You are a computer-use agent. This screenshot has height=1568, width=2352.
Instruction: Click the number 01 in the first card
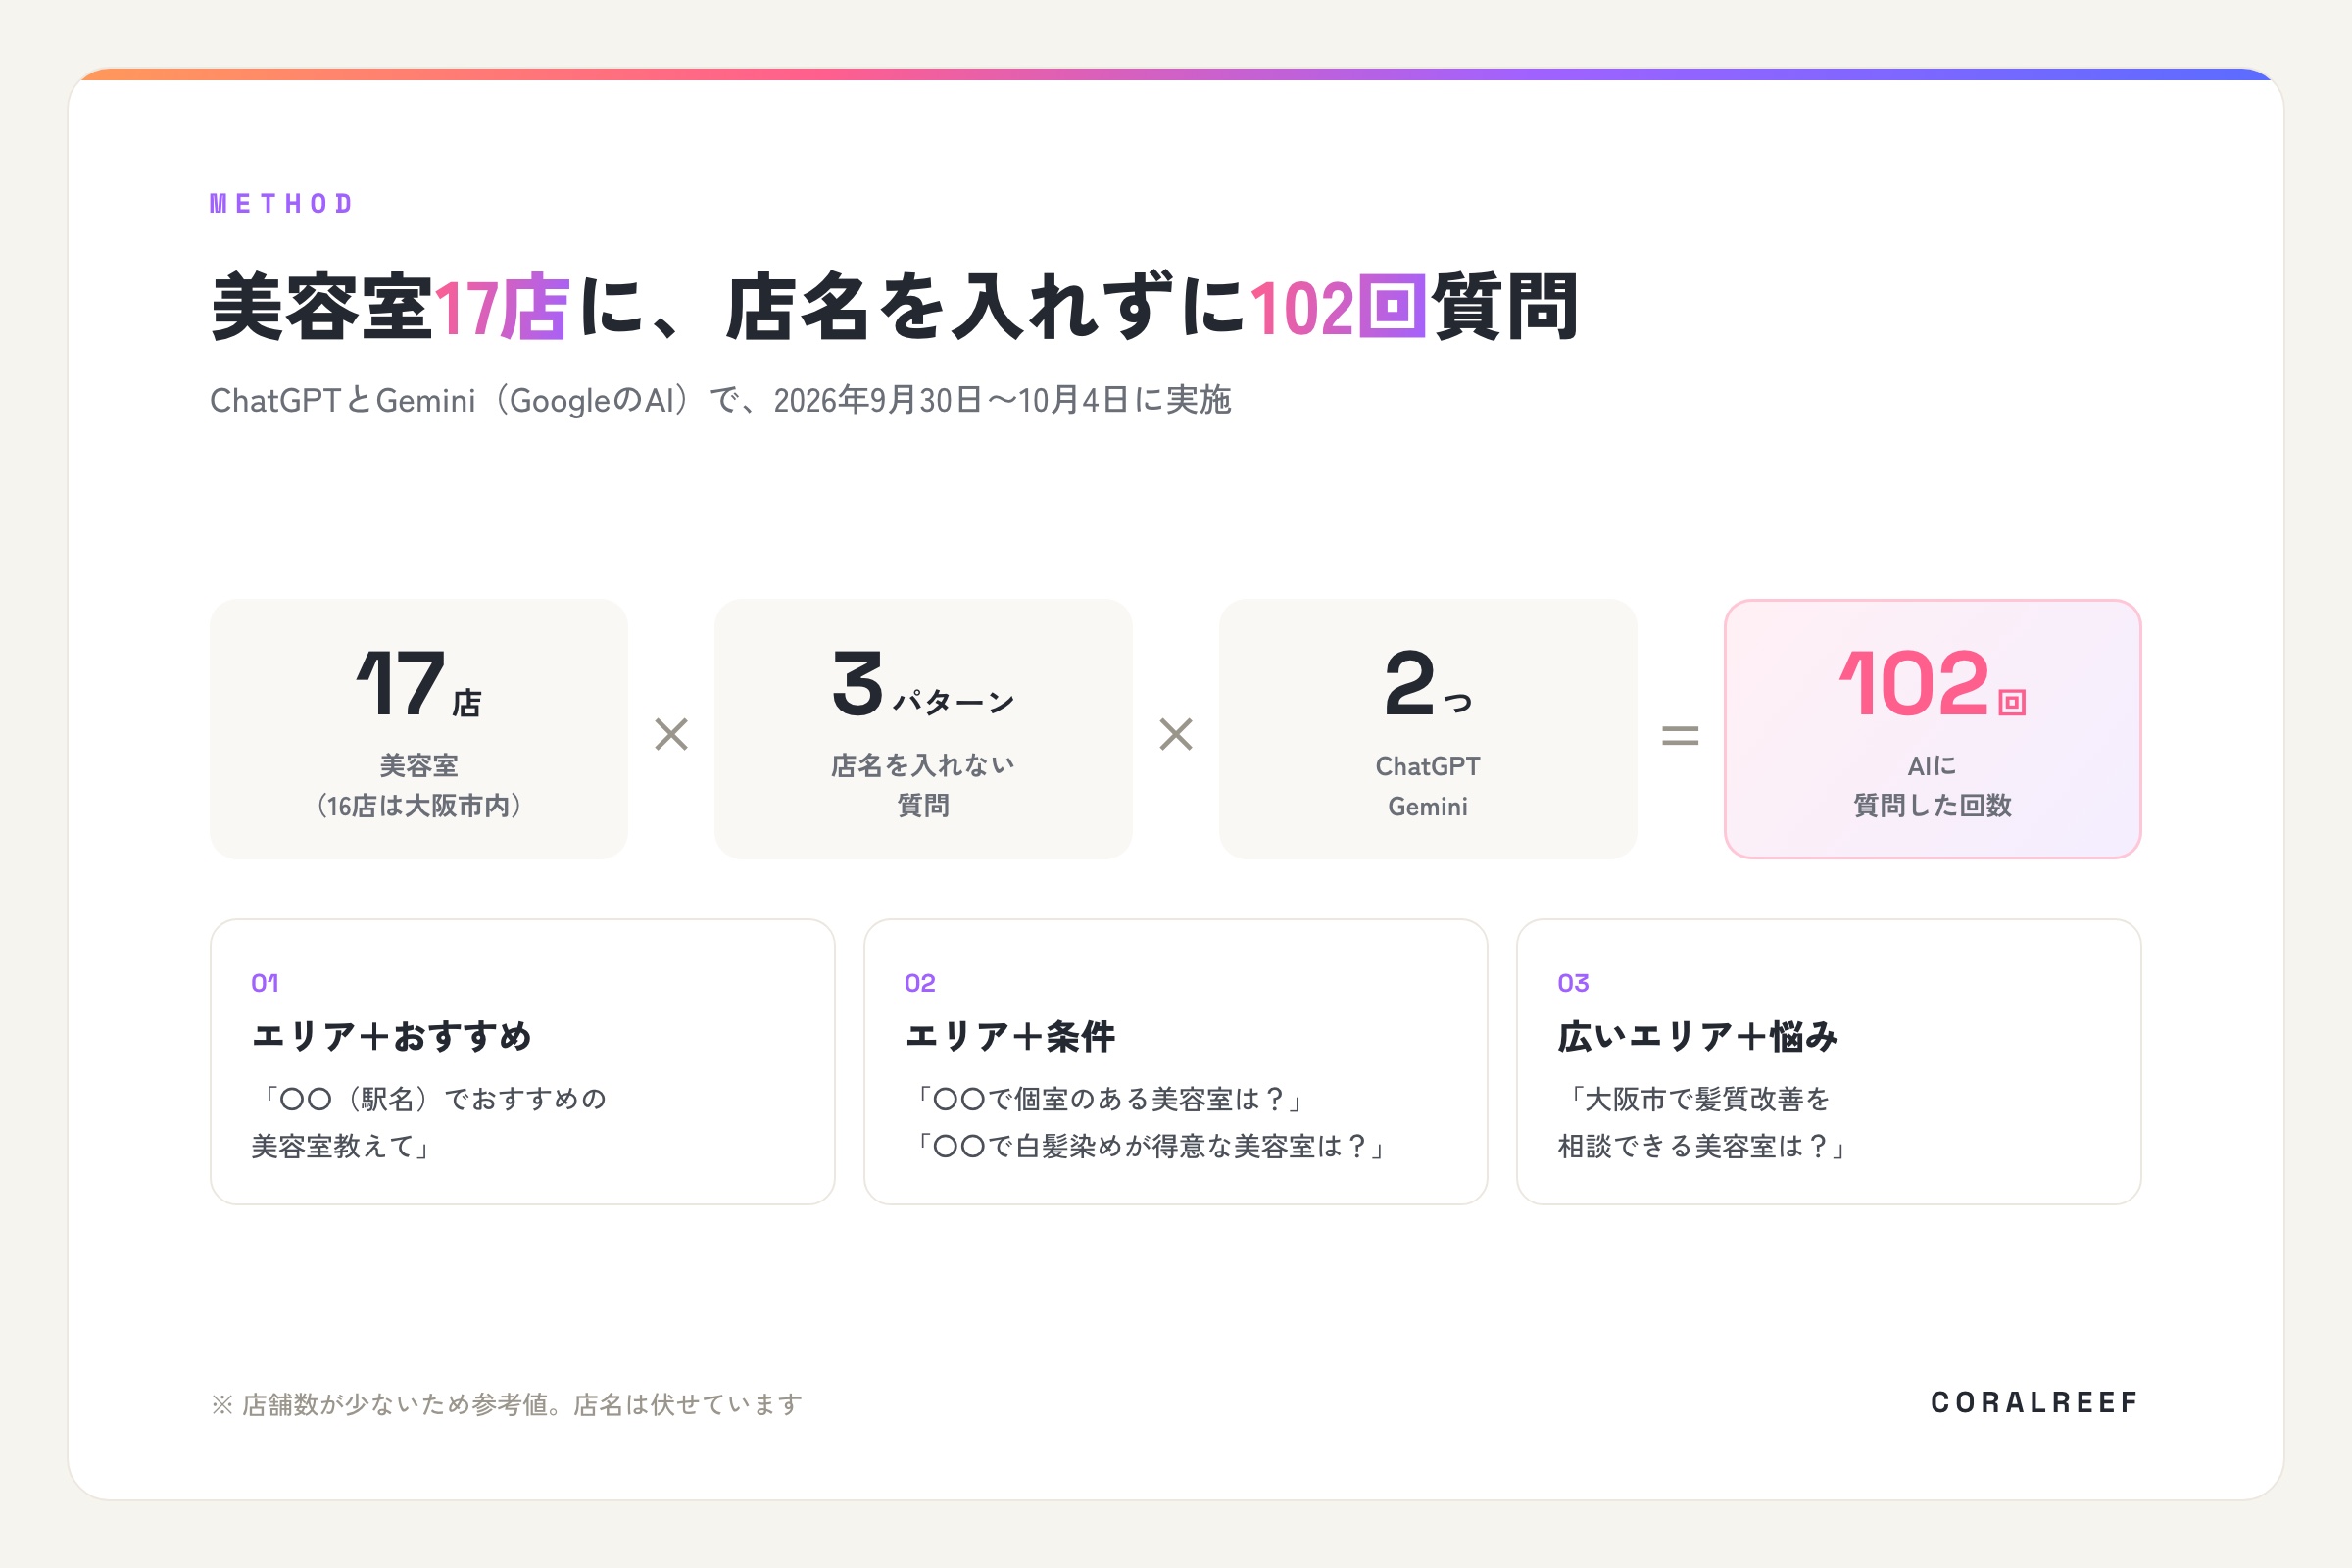[265, 983]
